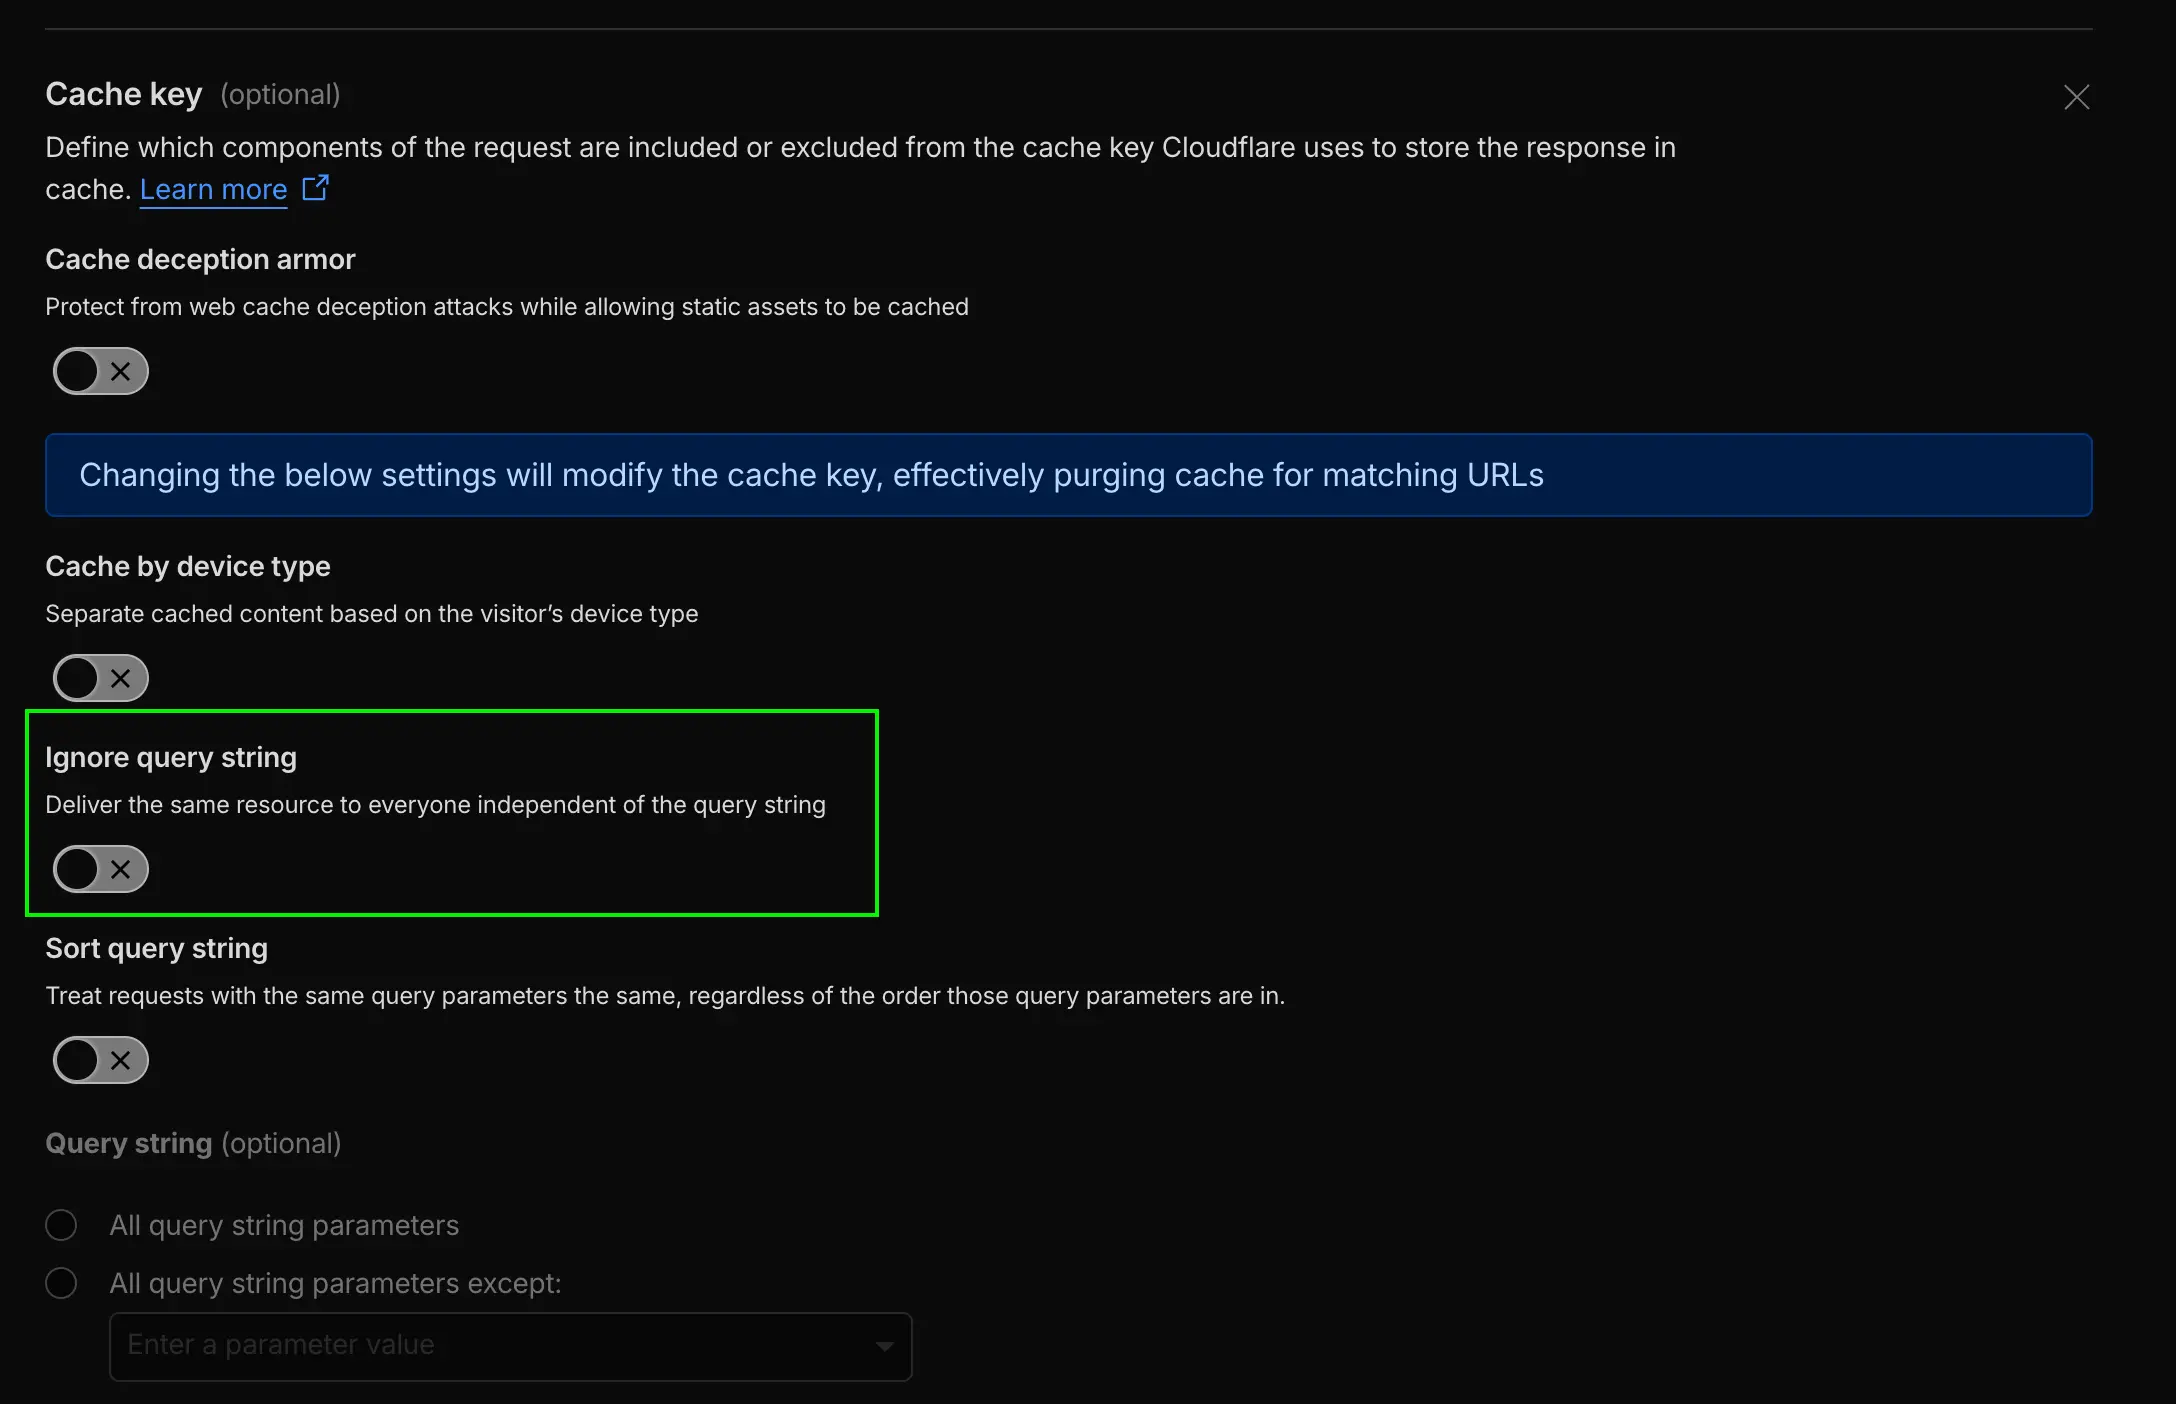Viewport: 2176px width, 1404px height.
Task: Open the Learn more link
Action: 213,189
